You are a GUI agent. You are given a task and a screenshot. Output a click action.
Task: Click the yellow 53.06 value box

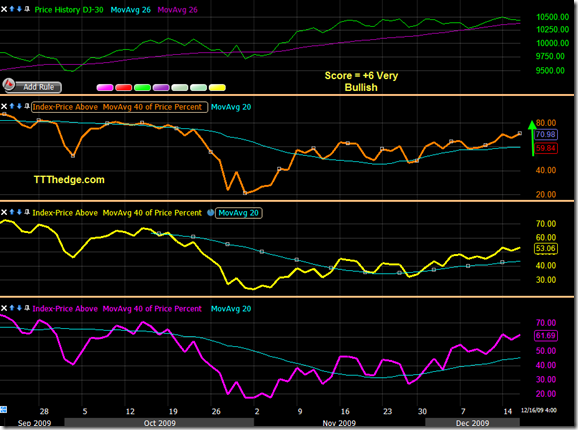click(546, 248)
